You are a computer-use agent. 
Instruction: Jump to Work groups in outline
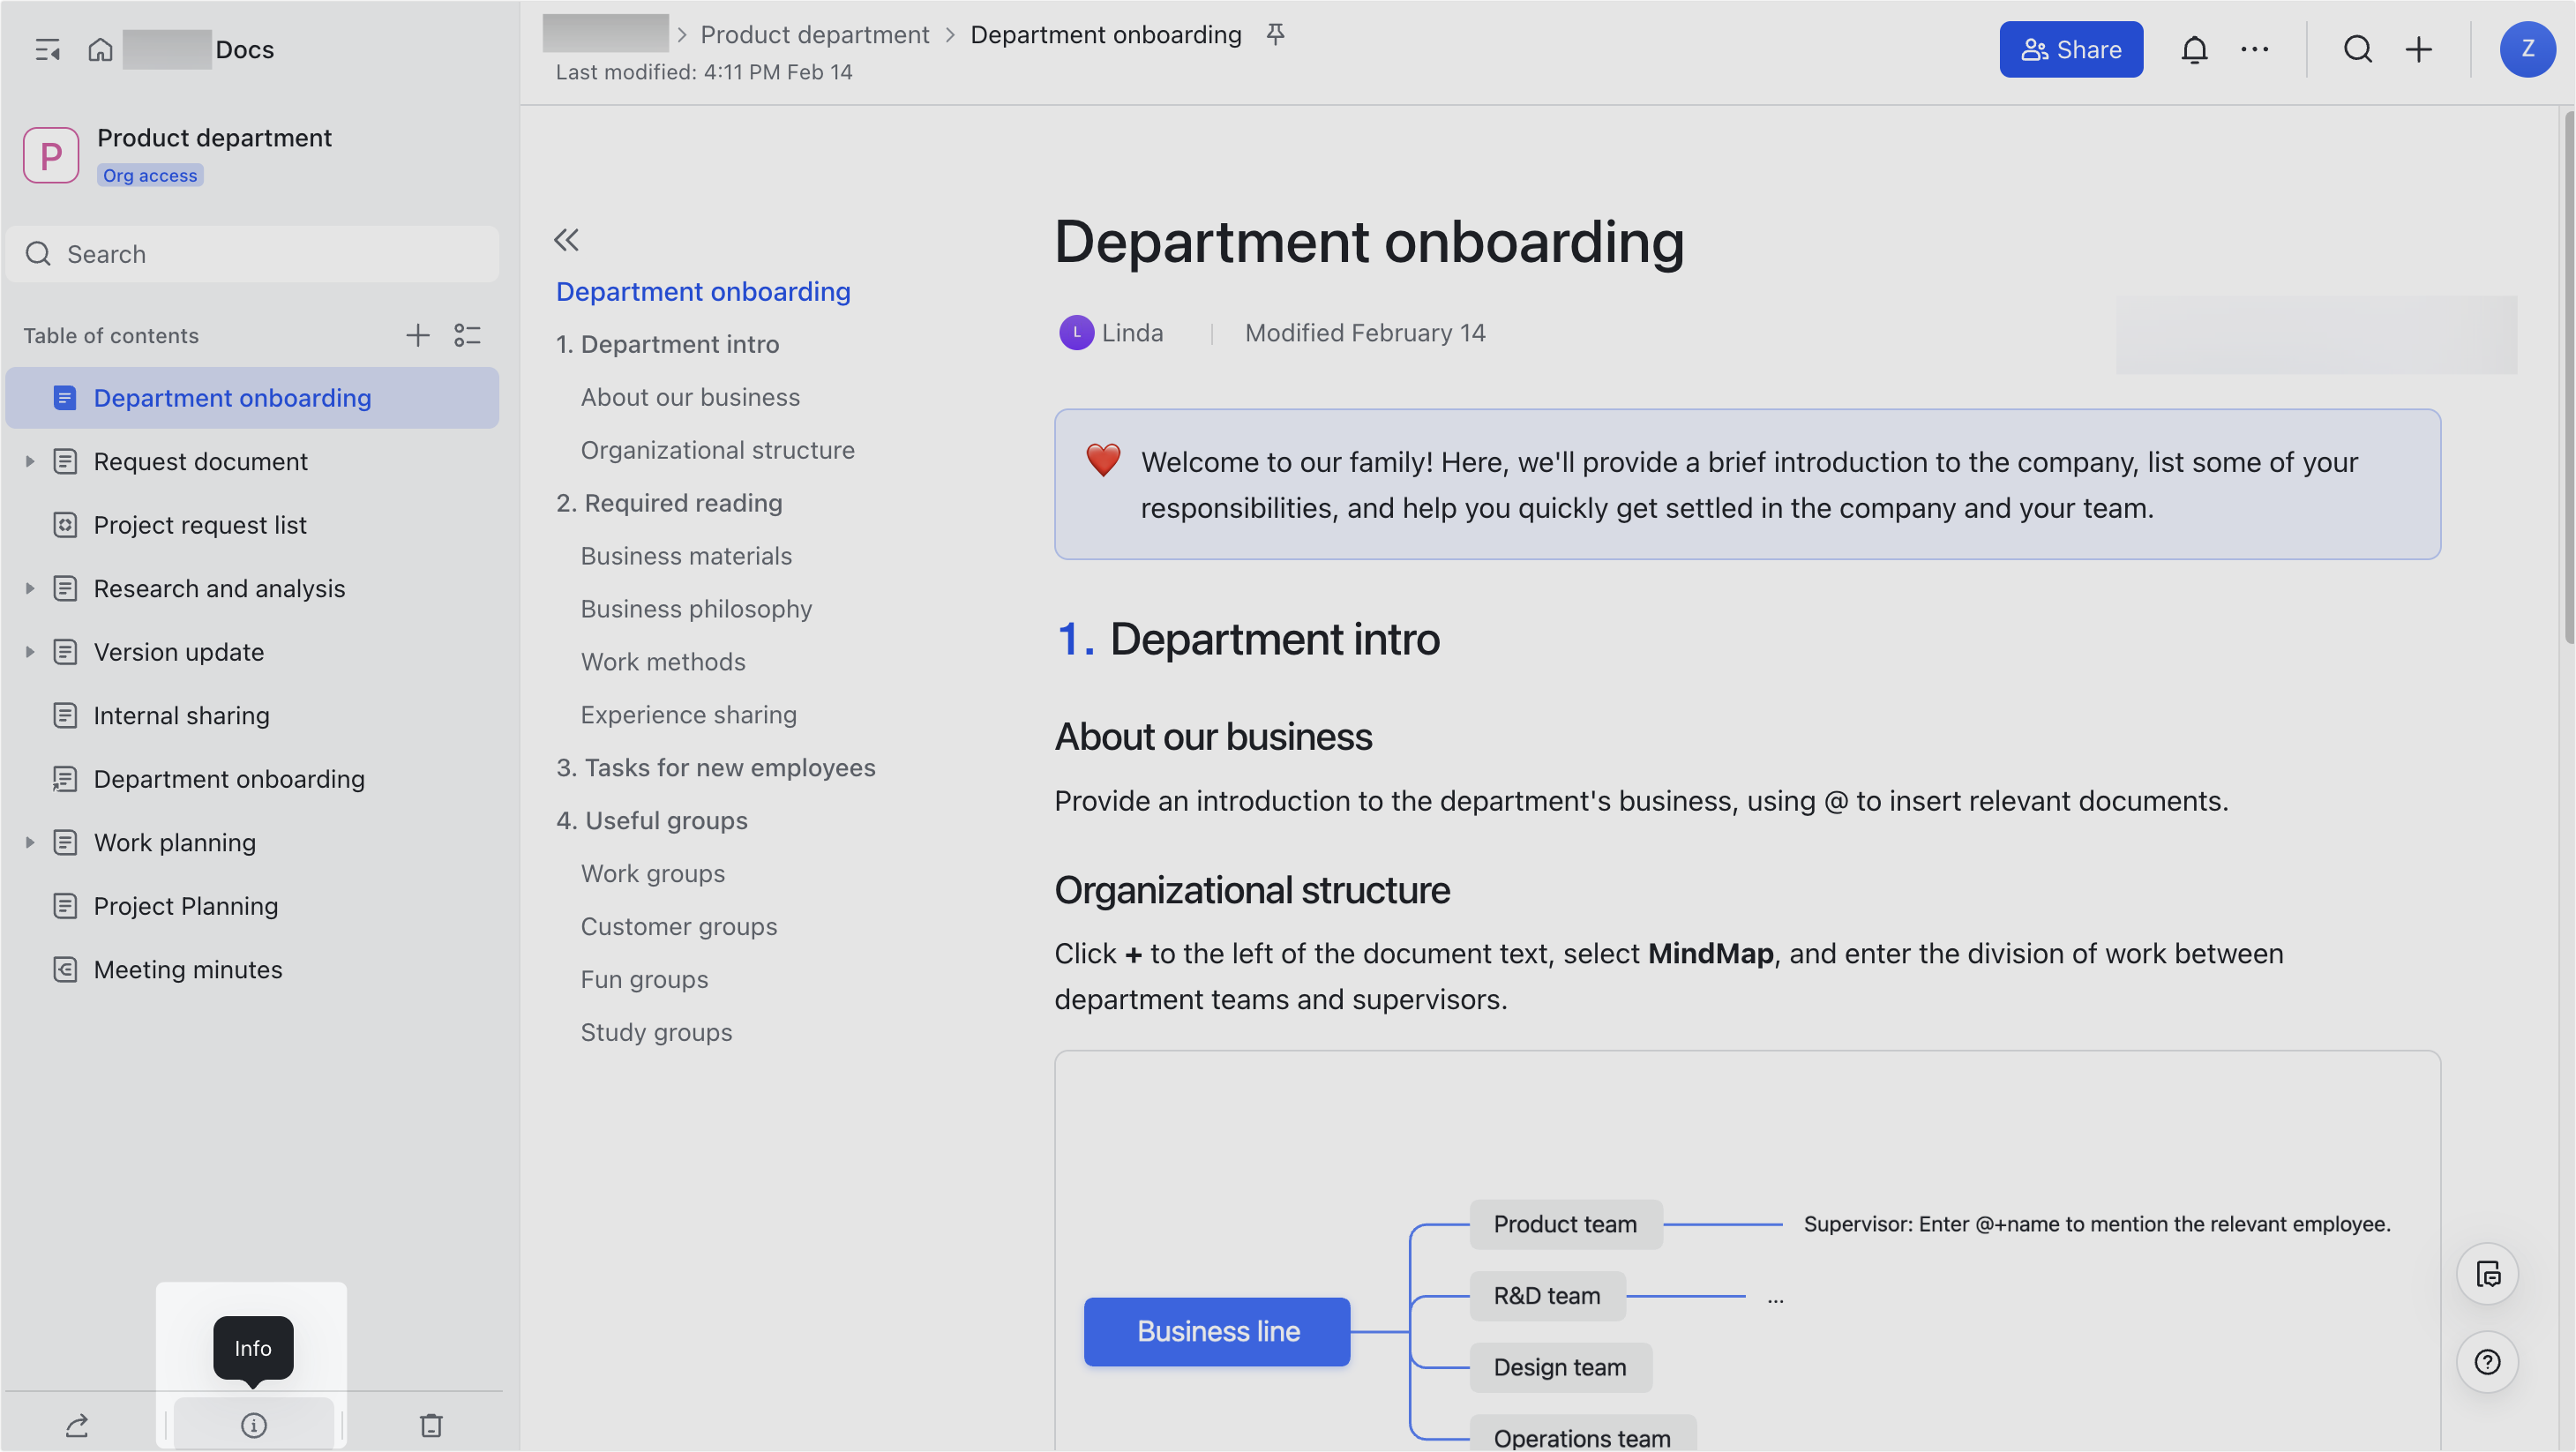[653, 874]
